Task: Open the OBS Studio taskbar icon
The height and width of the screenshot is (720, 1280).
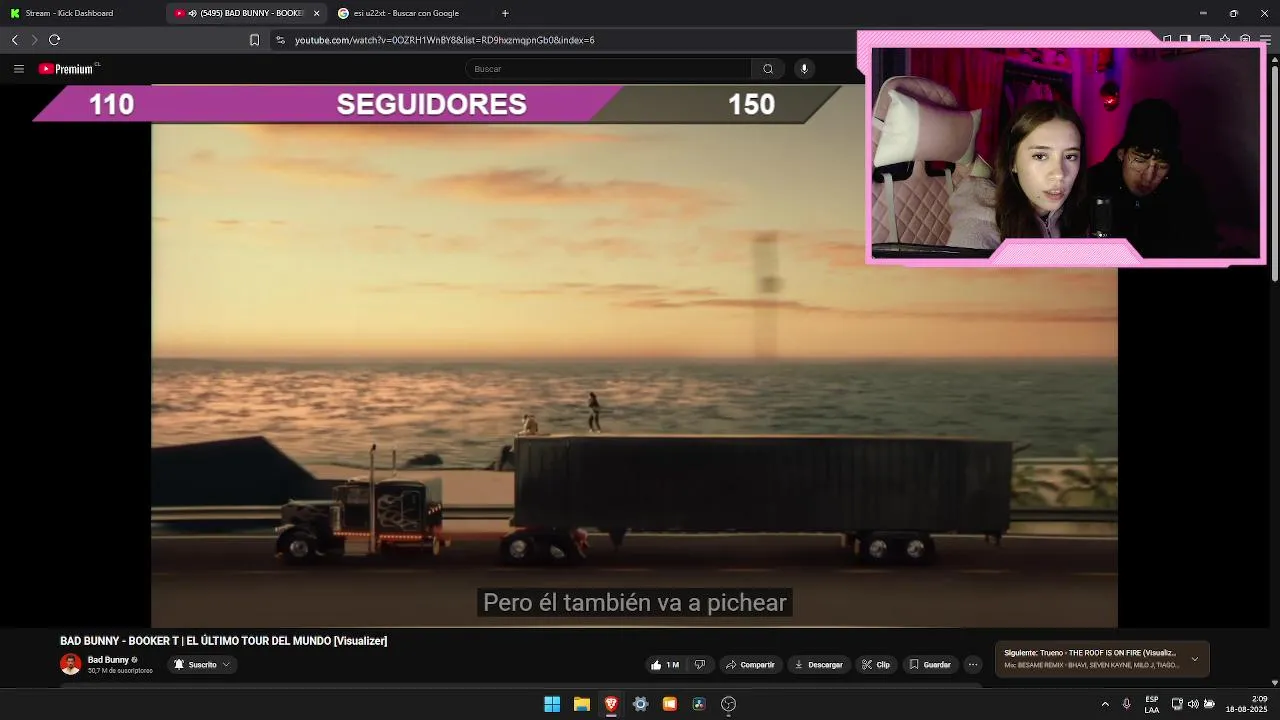Action: pyautogui.click(x=728, y=704)
